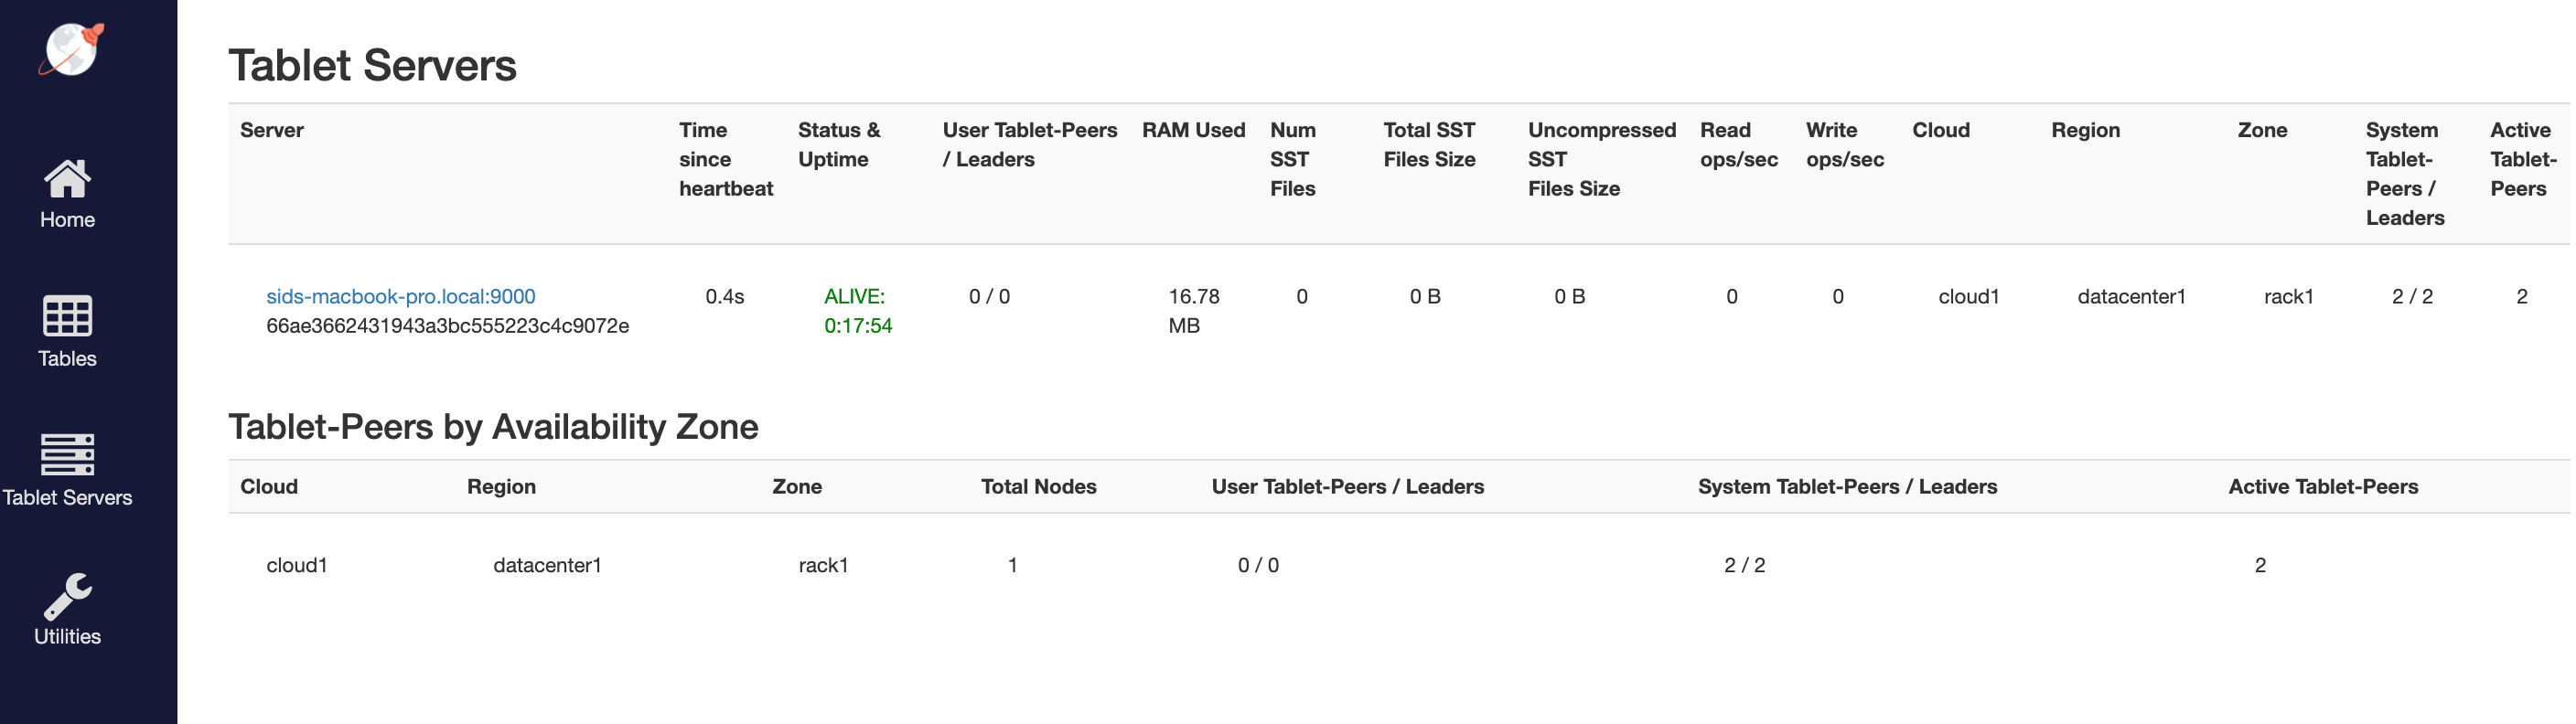This screenshot has width=2576, height=724.
Task: Click the Tablet Servers sidebar label
Action: (67, 498)
